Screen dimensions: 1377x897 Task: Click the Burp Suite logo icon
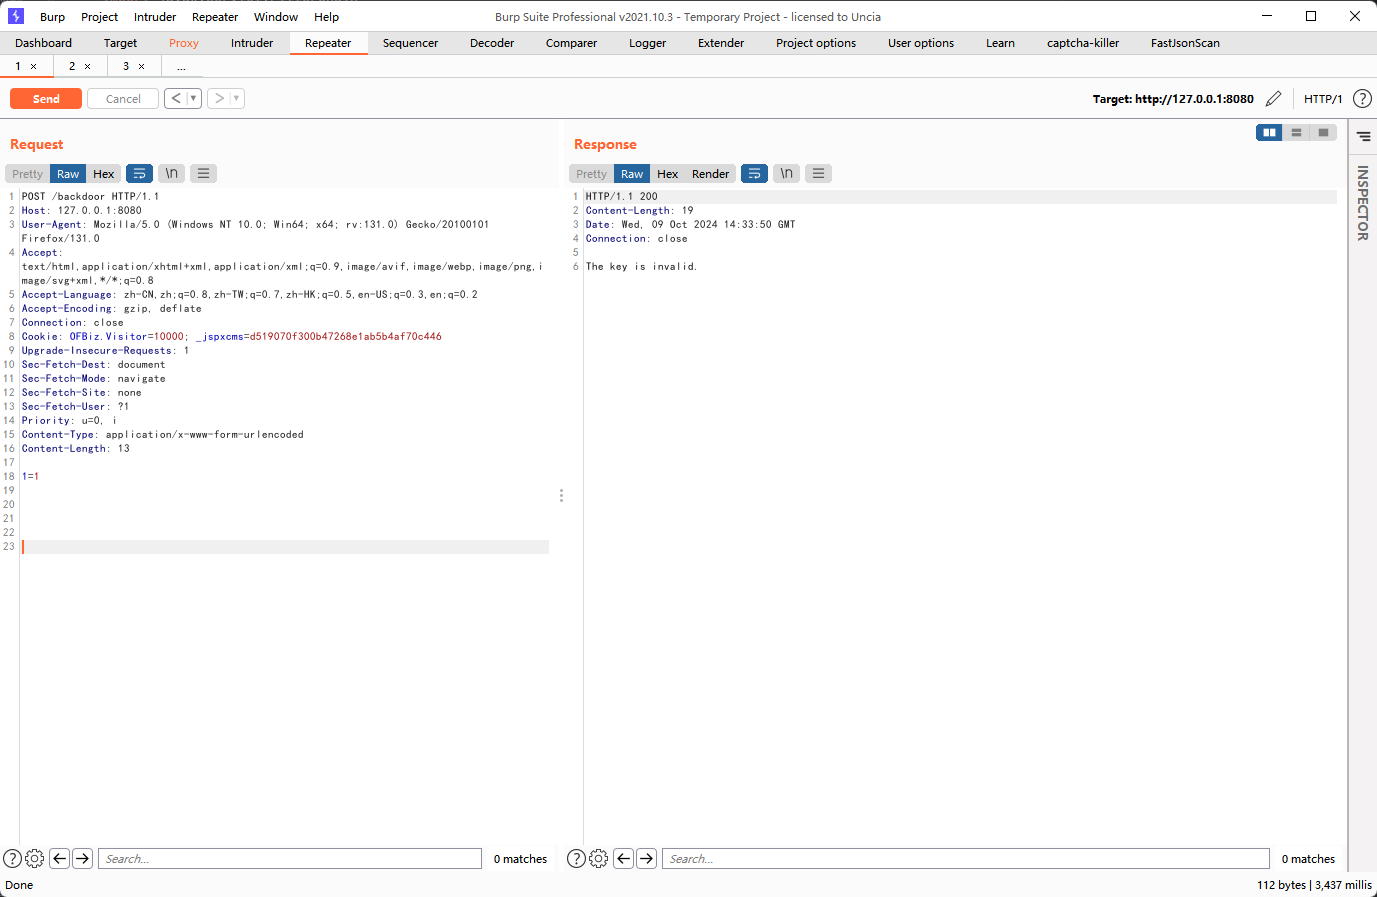coord(16,16)
